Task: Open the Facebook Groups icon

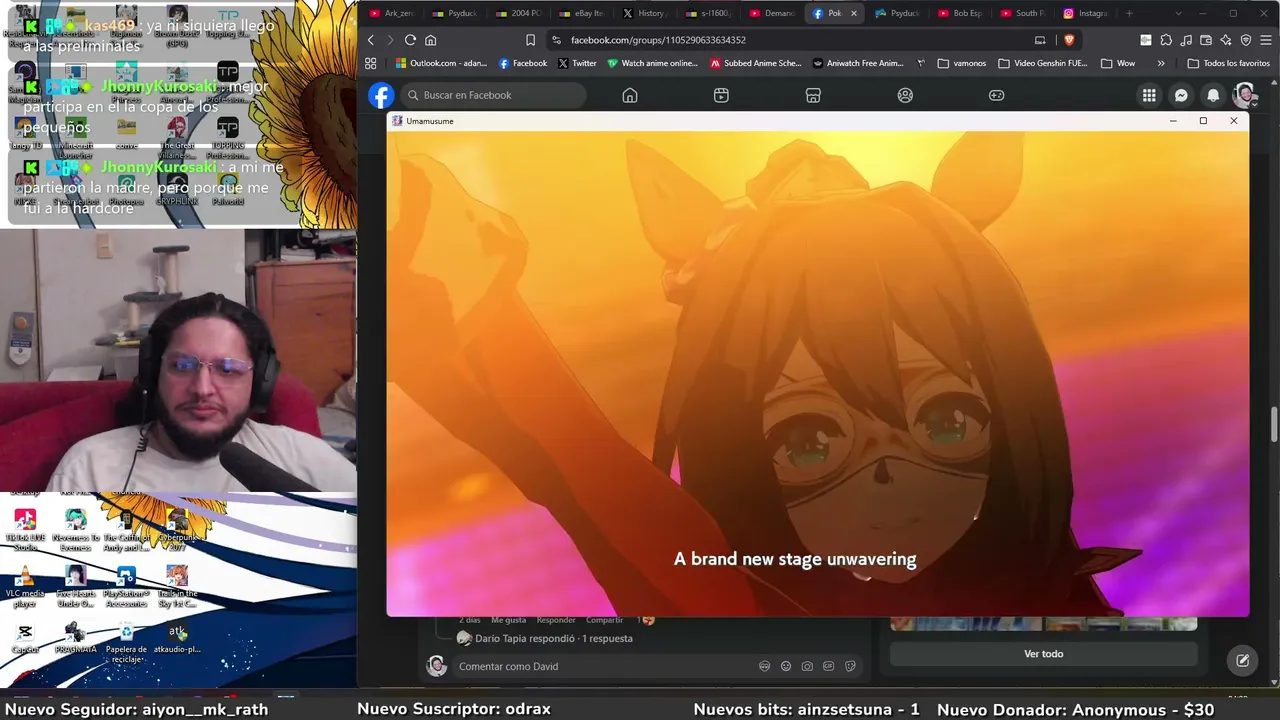Action: click(x=905, y=95)
